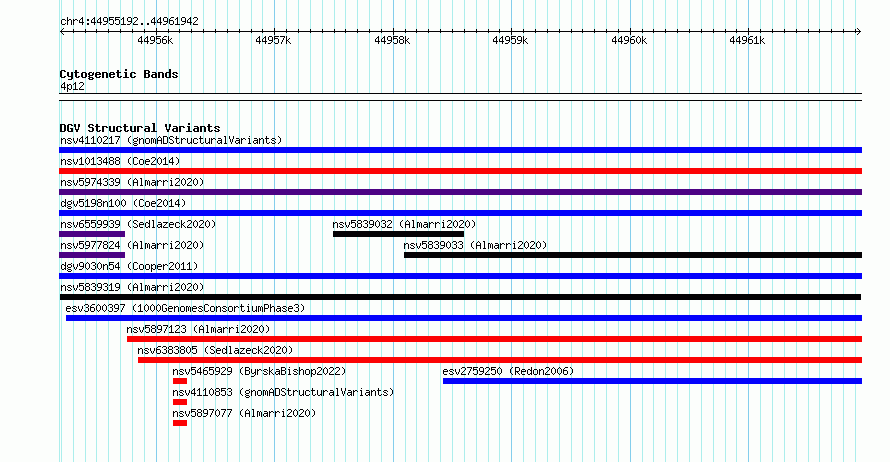
Task: Click nsv4110853 (gnomADStructuralVariants) label
Action: point(283,392)
